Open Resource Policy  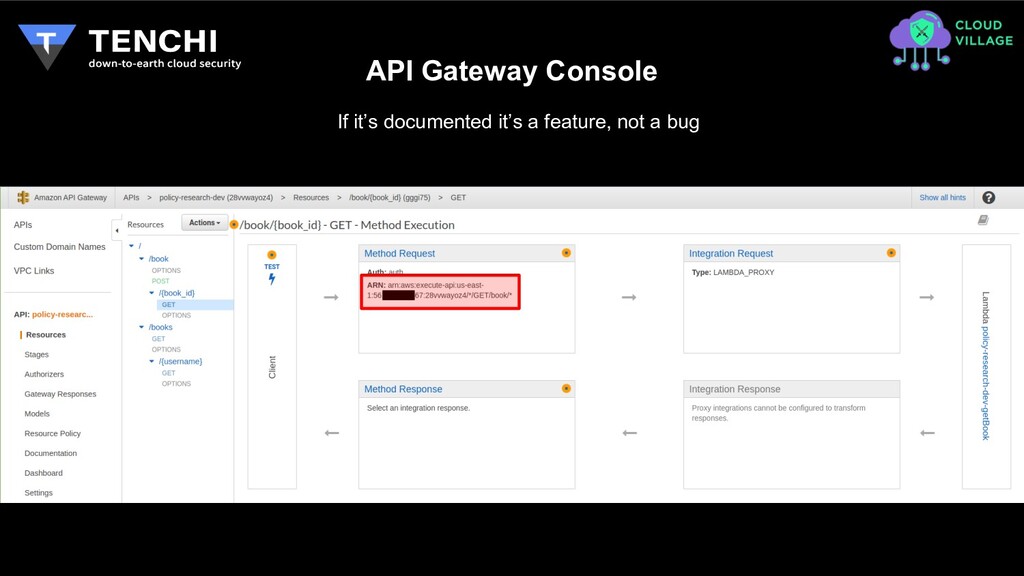(x=52, y=434)
